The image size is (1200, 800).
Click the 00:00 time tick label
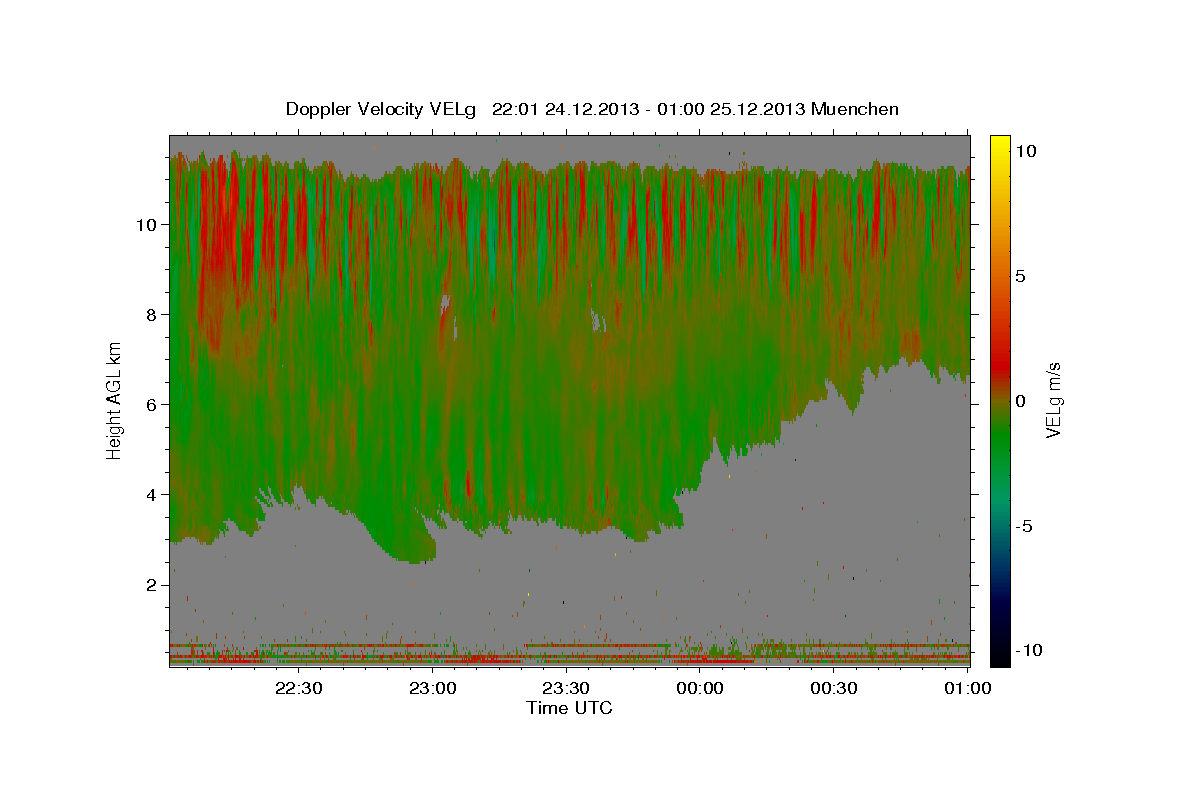pos(700,689)
